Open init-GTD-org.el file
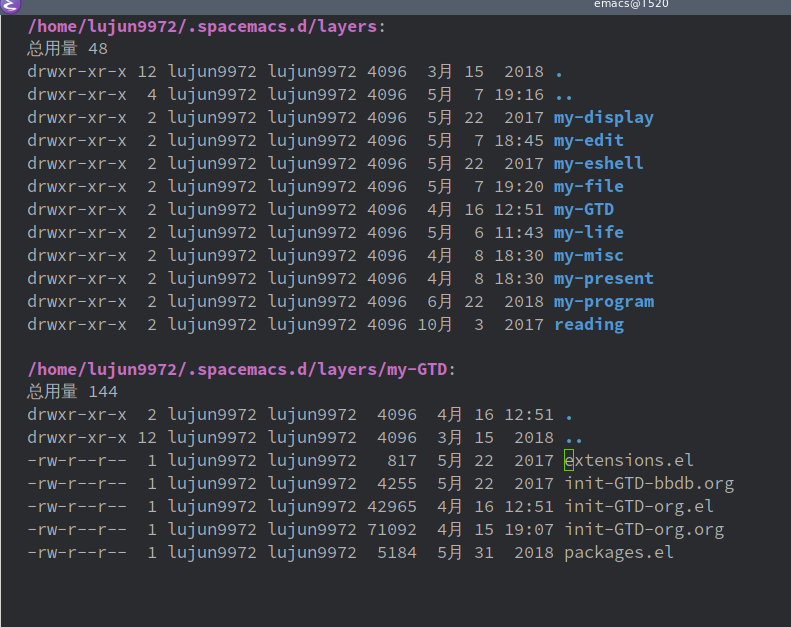791x627 pixels. point(638,507)
